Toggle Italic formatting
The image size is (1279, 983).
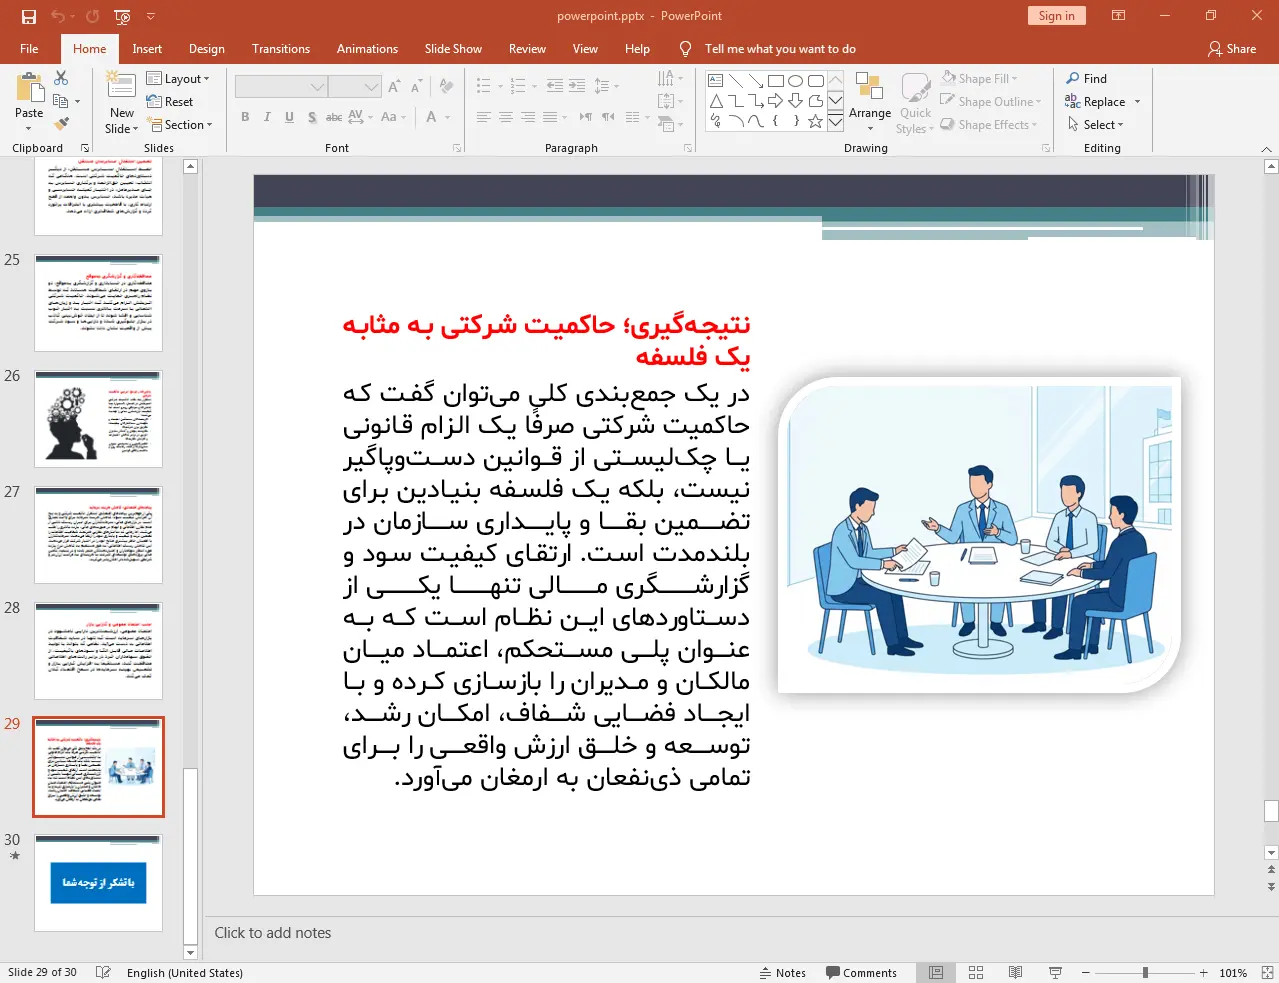coord(267,117)
